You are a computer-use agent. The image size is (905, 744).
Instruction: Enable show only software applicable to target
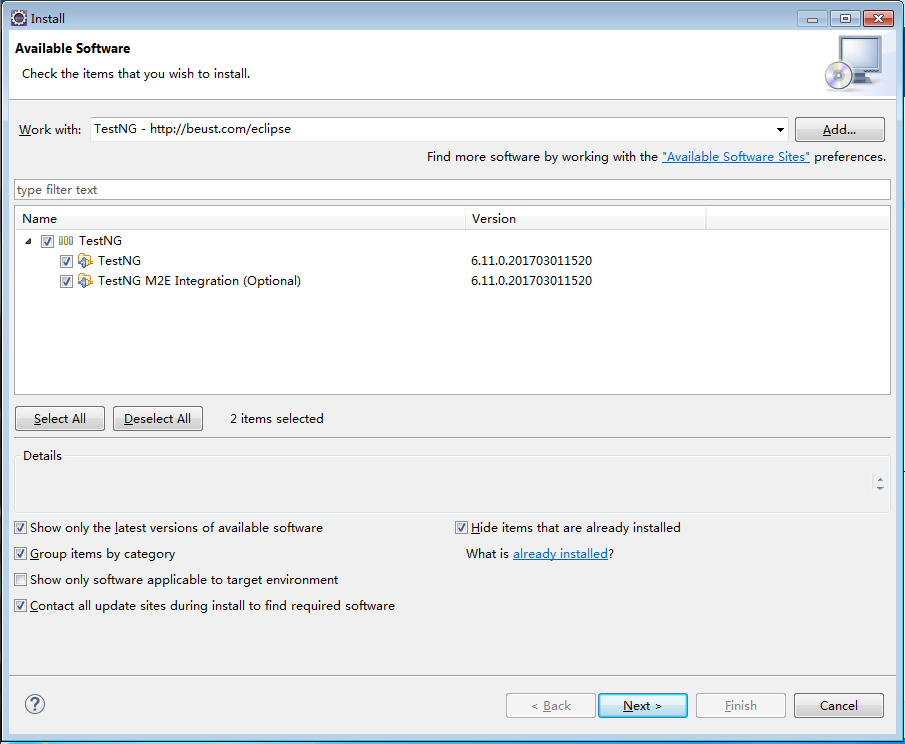[x=21, y=580]
